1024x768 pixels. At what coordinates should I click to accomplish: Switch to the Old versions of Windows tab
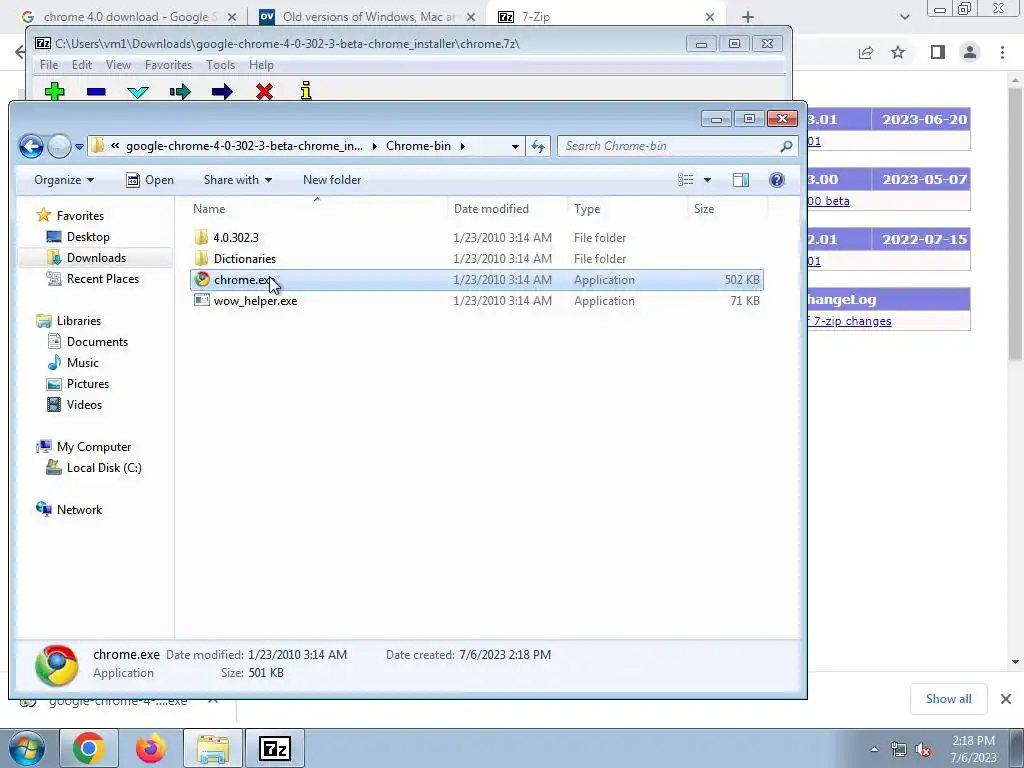point(369,17)
